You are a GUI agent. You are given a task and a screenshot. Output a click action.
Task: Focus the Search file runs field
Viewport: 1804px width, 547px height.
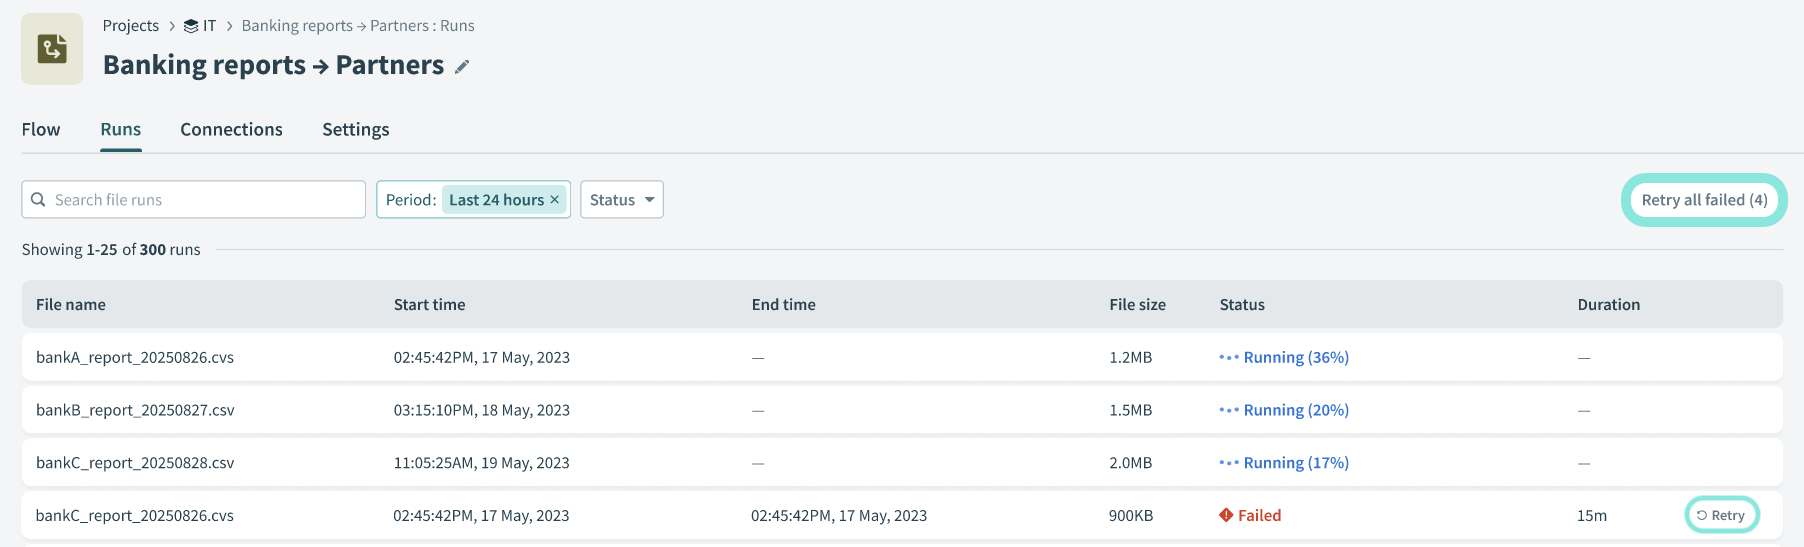tap(205, 200)
